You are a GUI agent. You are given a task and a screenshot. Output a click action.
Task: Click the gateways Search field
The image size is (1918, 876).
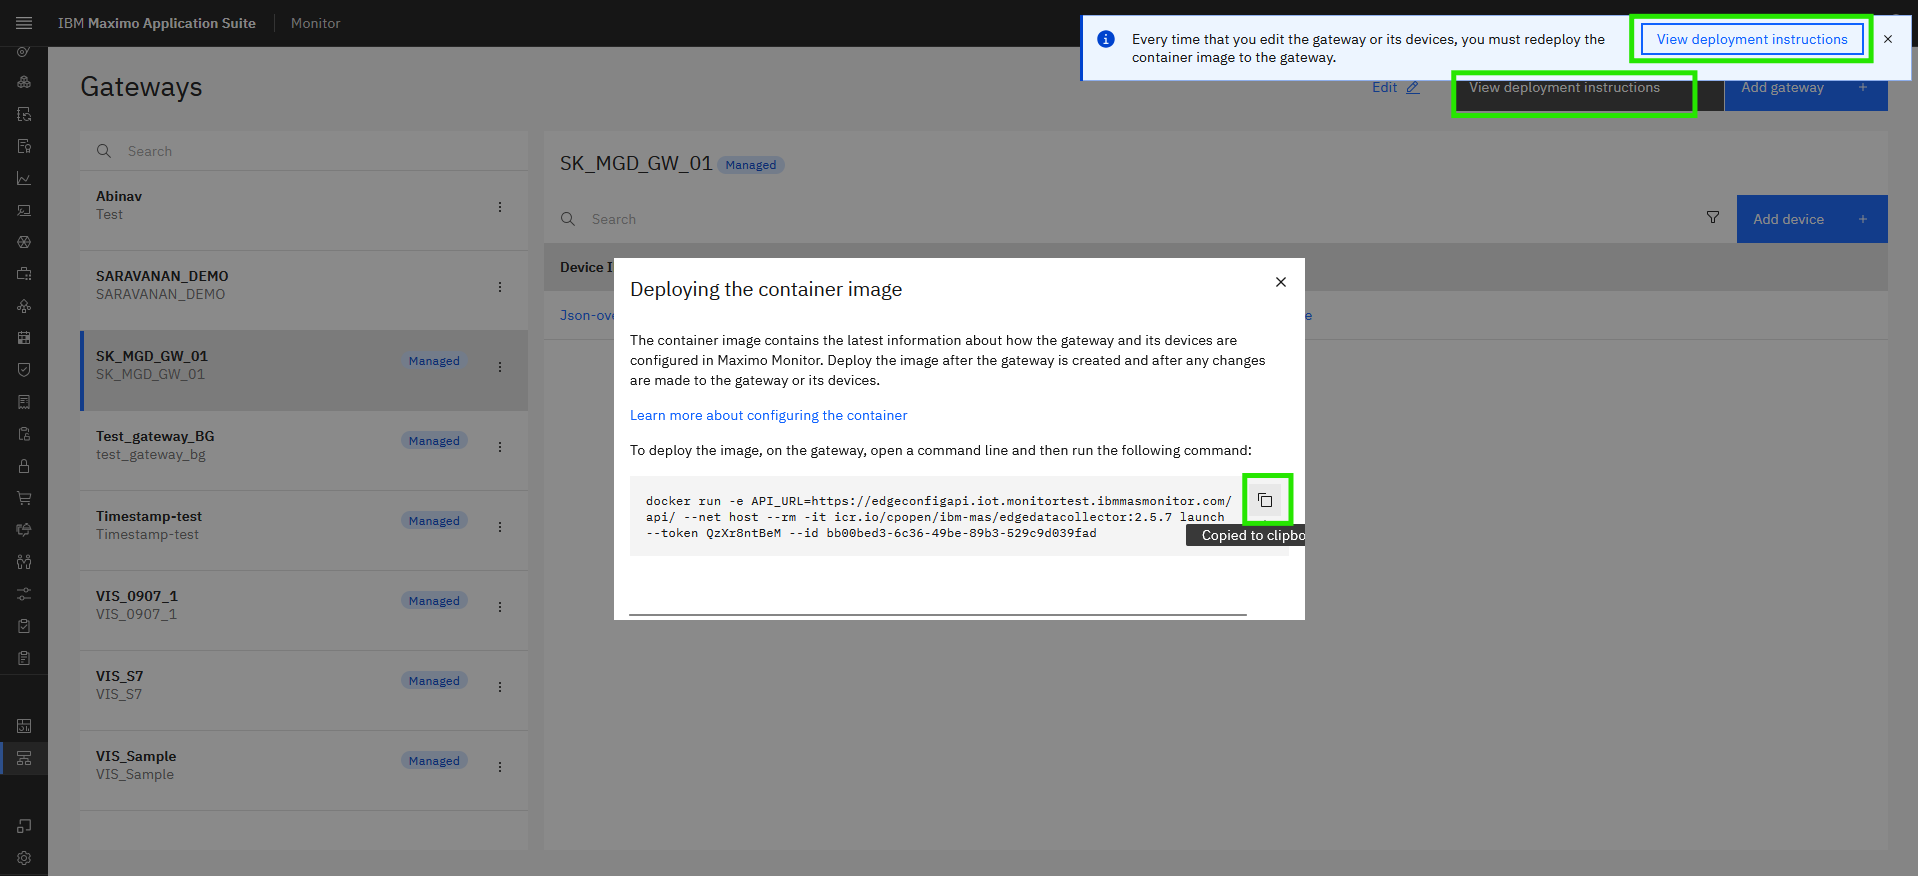coord(304,151)
